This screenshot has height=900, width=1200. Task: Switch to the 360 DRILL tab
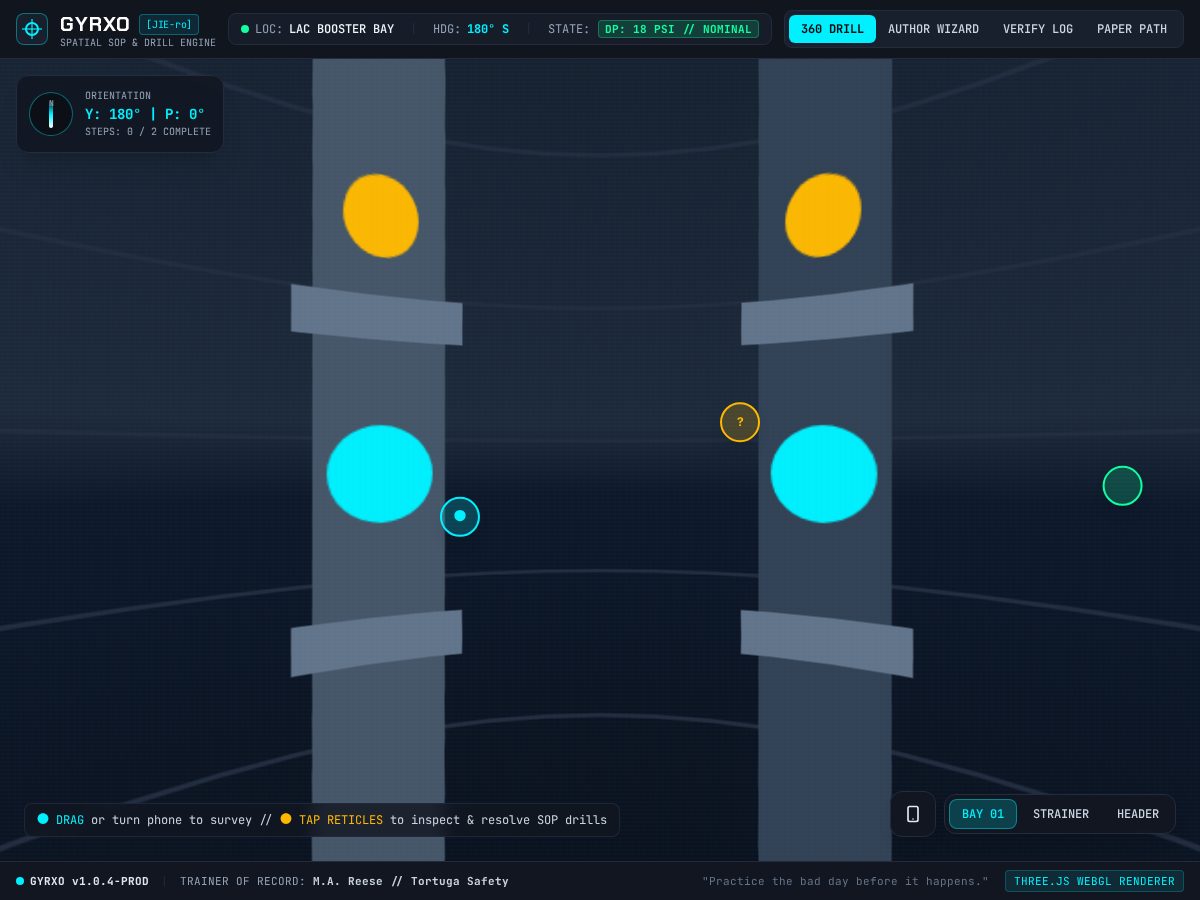(832, 29)
